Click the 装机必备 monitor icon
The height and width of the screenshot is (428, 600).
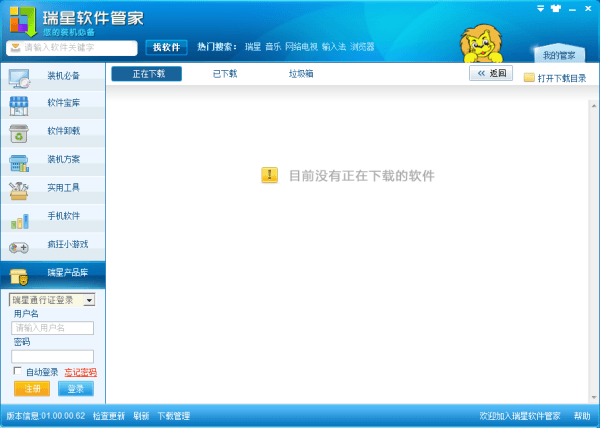(x=19, y=79)
